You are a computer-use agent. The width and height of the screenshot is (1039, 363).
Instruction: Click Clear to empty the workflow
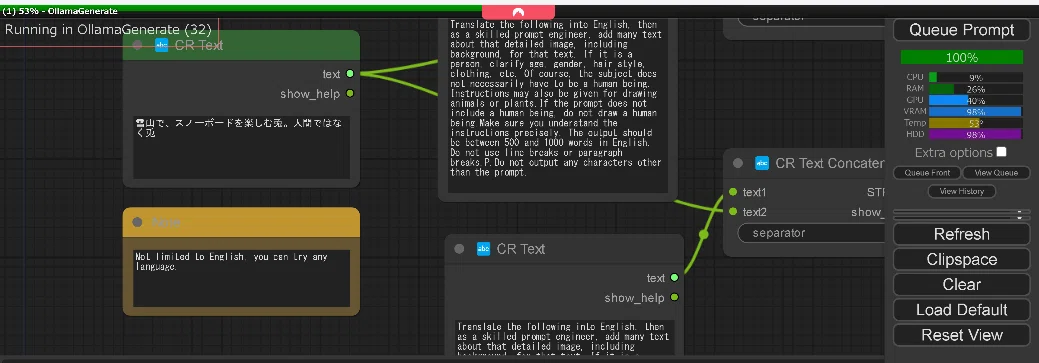(961, 285)
